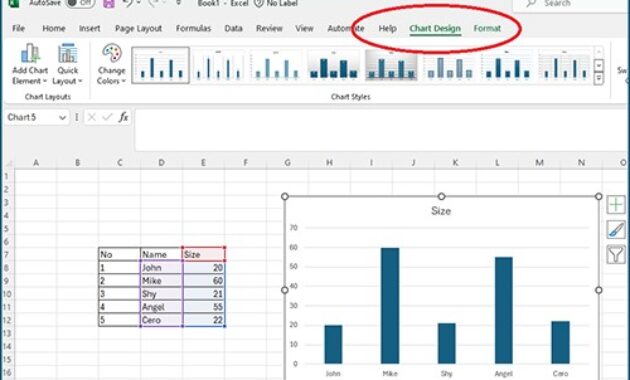Apply the sixth outlined-bar chart style
Image resolution: width=630 pixels, height=380 pixels.
[449, 65]
